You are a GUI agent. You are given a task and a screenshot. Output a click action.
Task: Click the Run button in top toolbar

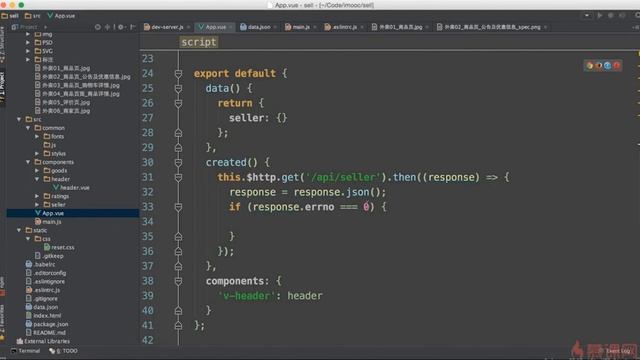pos(600,16)
